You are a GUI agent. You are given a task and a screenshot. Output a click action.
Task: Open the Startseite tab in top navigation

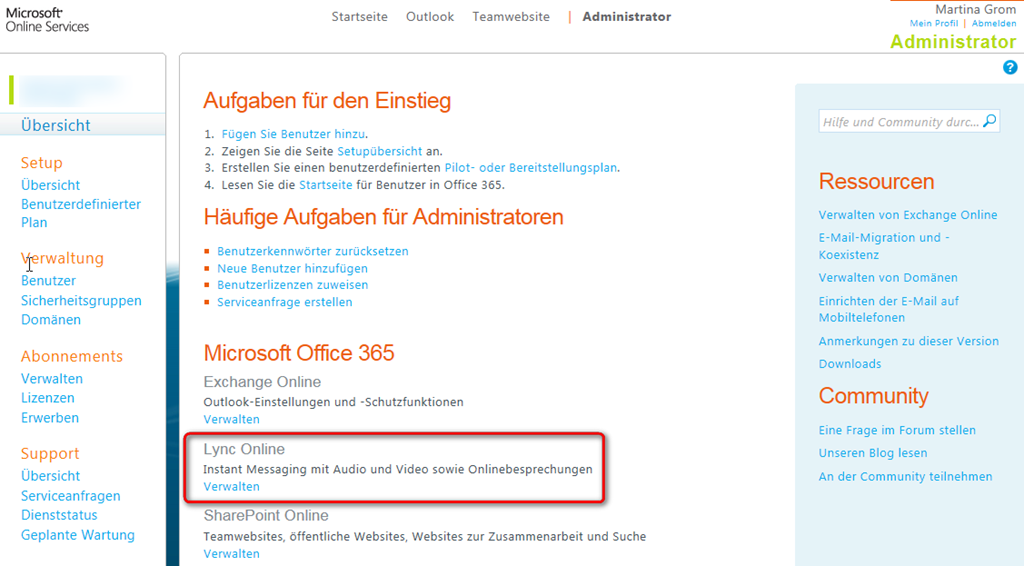click(359, 17)
